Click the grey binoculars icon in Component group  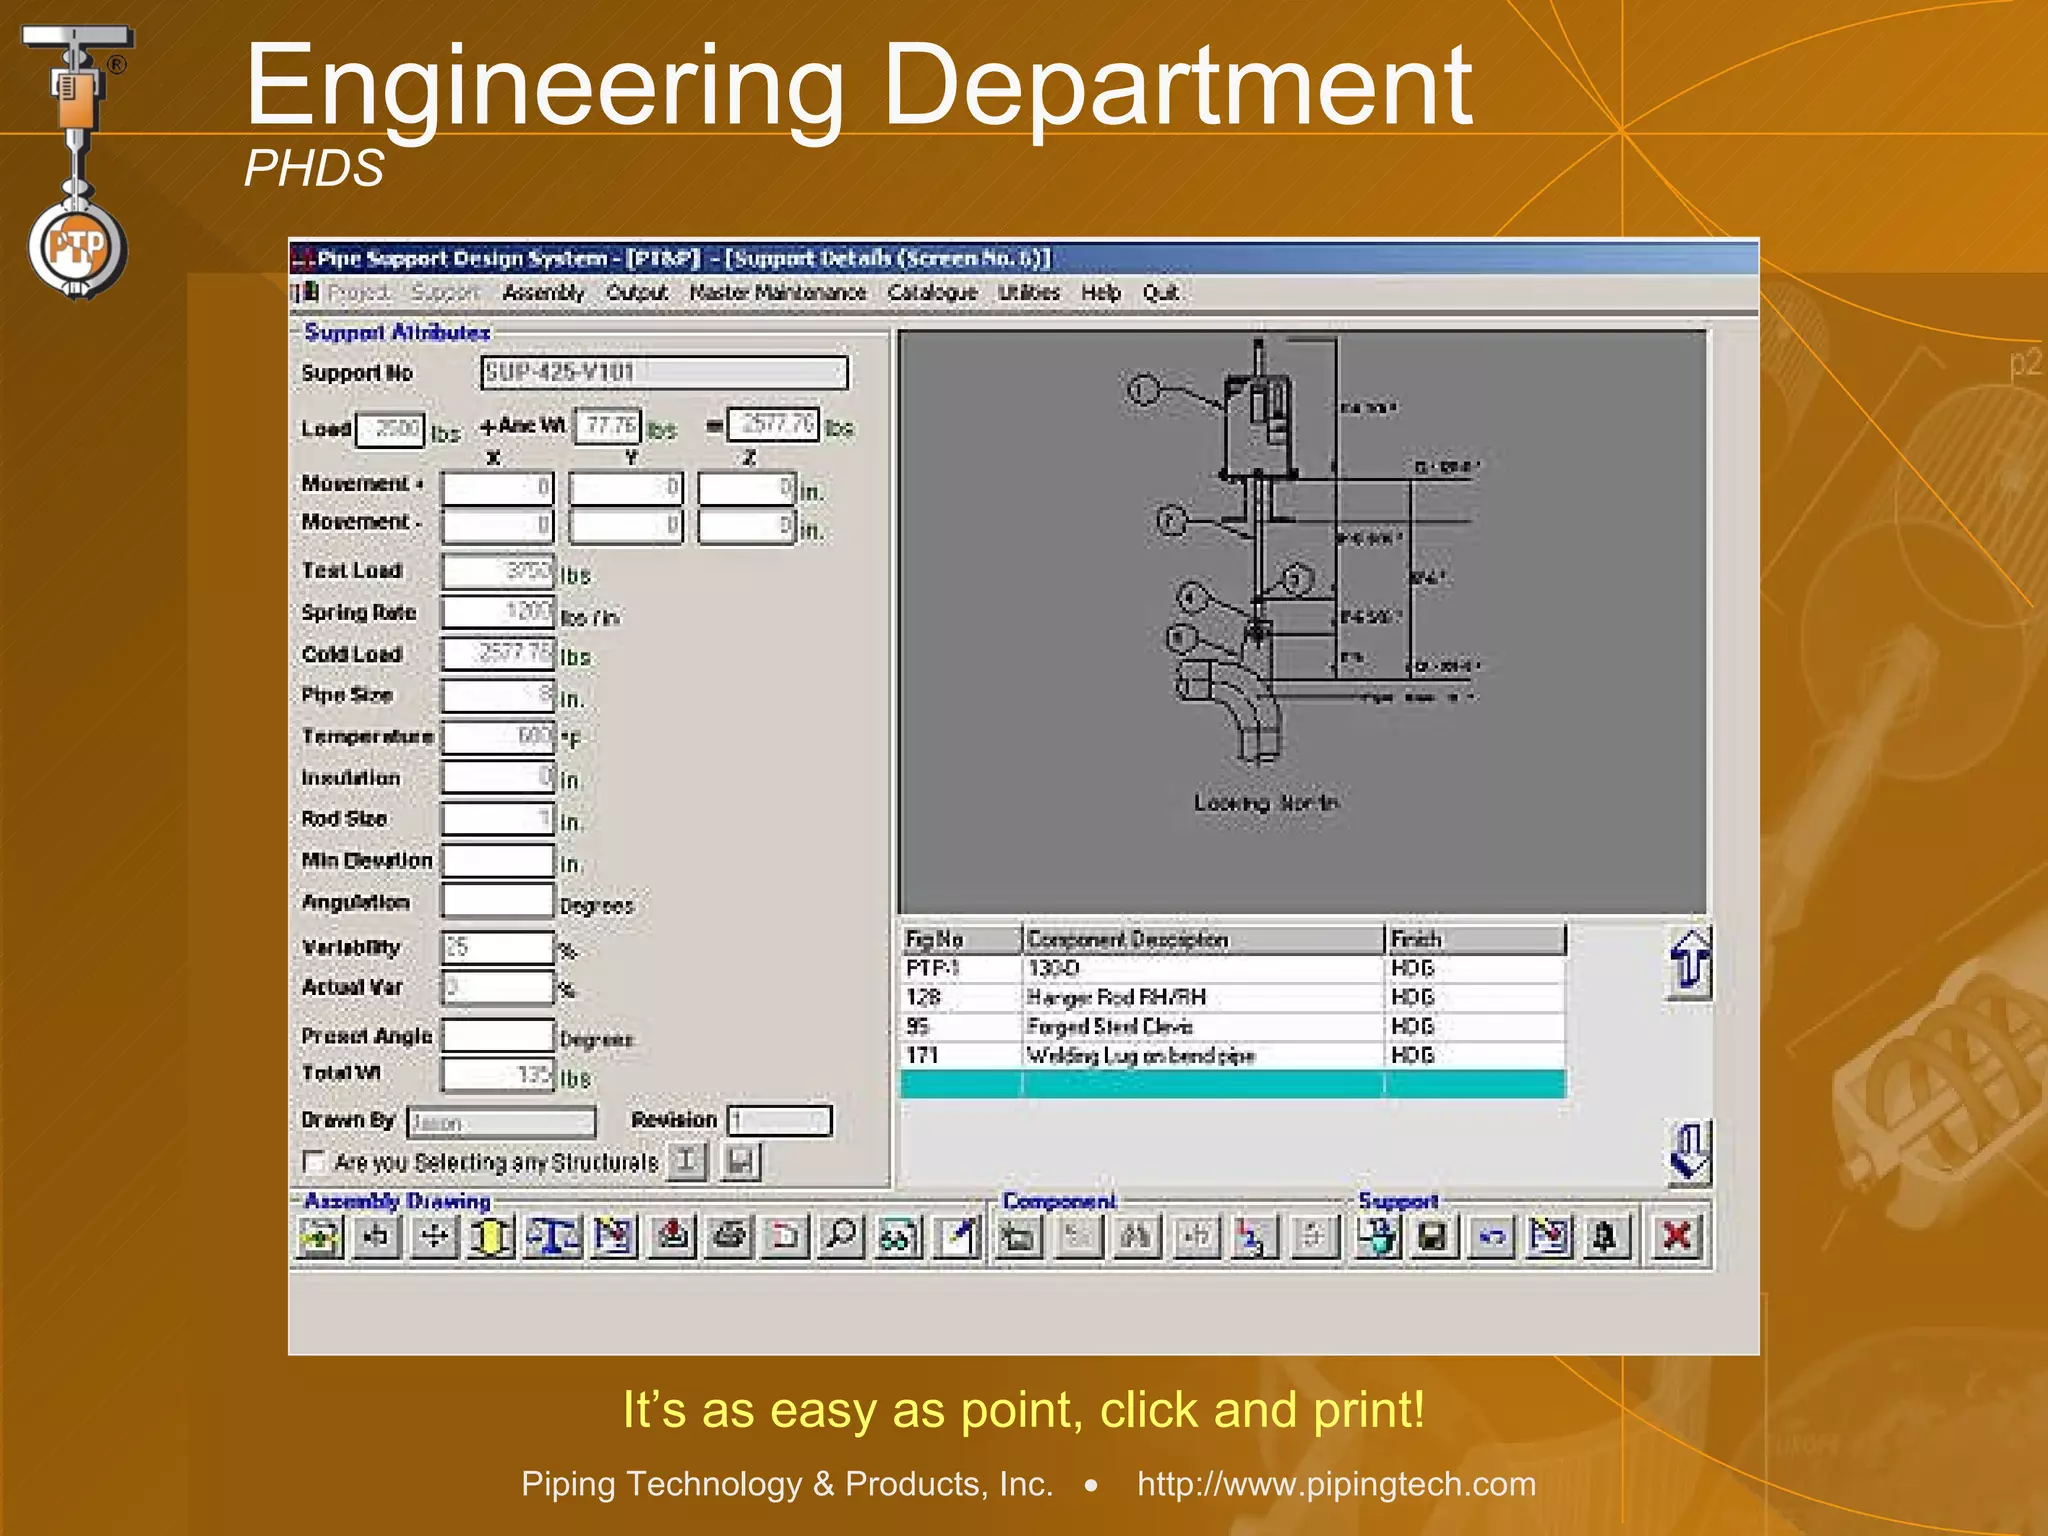tap(1137, 1237)
